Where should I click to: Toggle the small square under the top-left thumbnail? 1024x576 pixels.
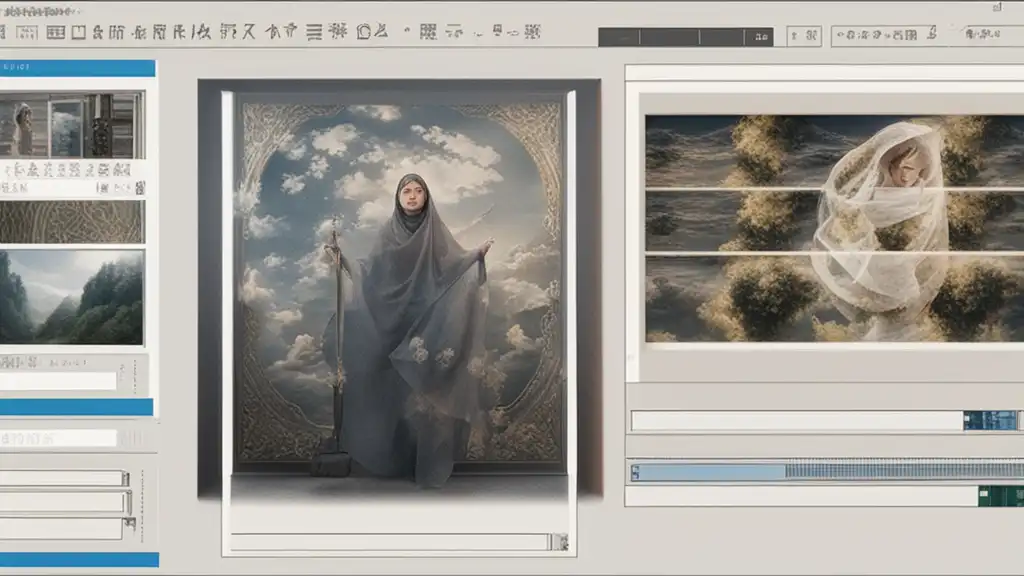point(139,188)
